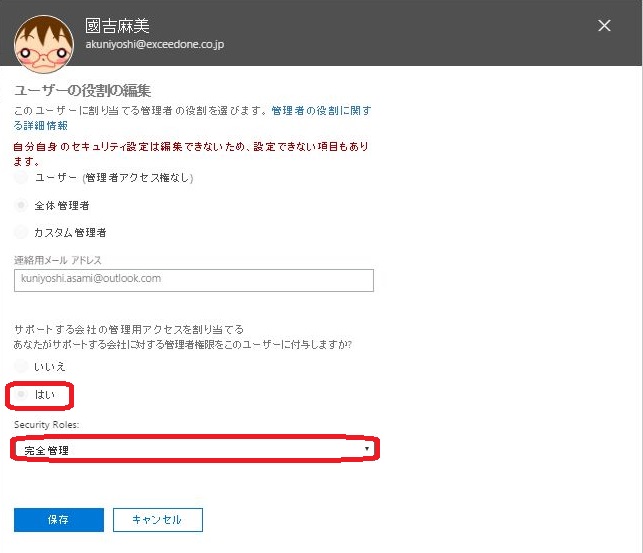This screenshot has width=643, height=553.
Task: Click the 連絡用メール アドレス input field
Action: [x=194, y=279]
